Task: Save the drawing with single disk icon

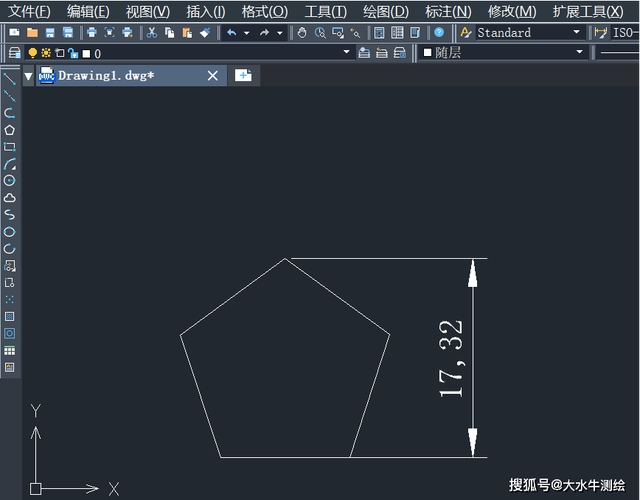Action: click(50, 32)
